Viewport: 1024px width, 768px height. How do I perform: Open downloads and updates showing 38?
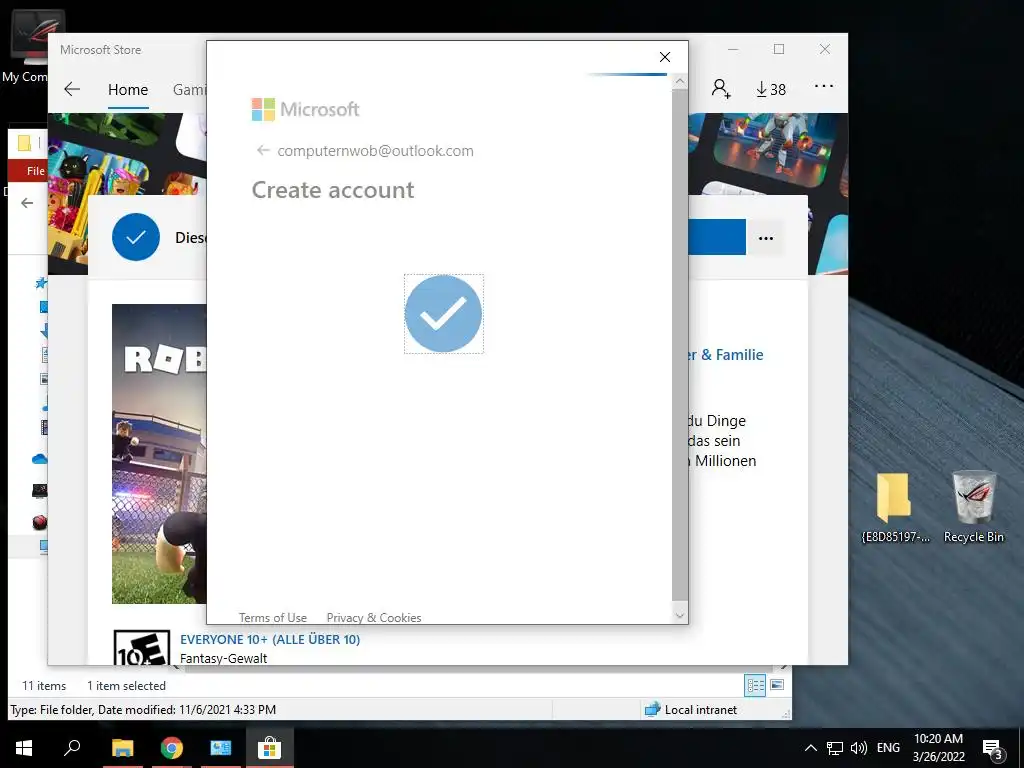771,89
